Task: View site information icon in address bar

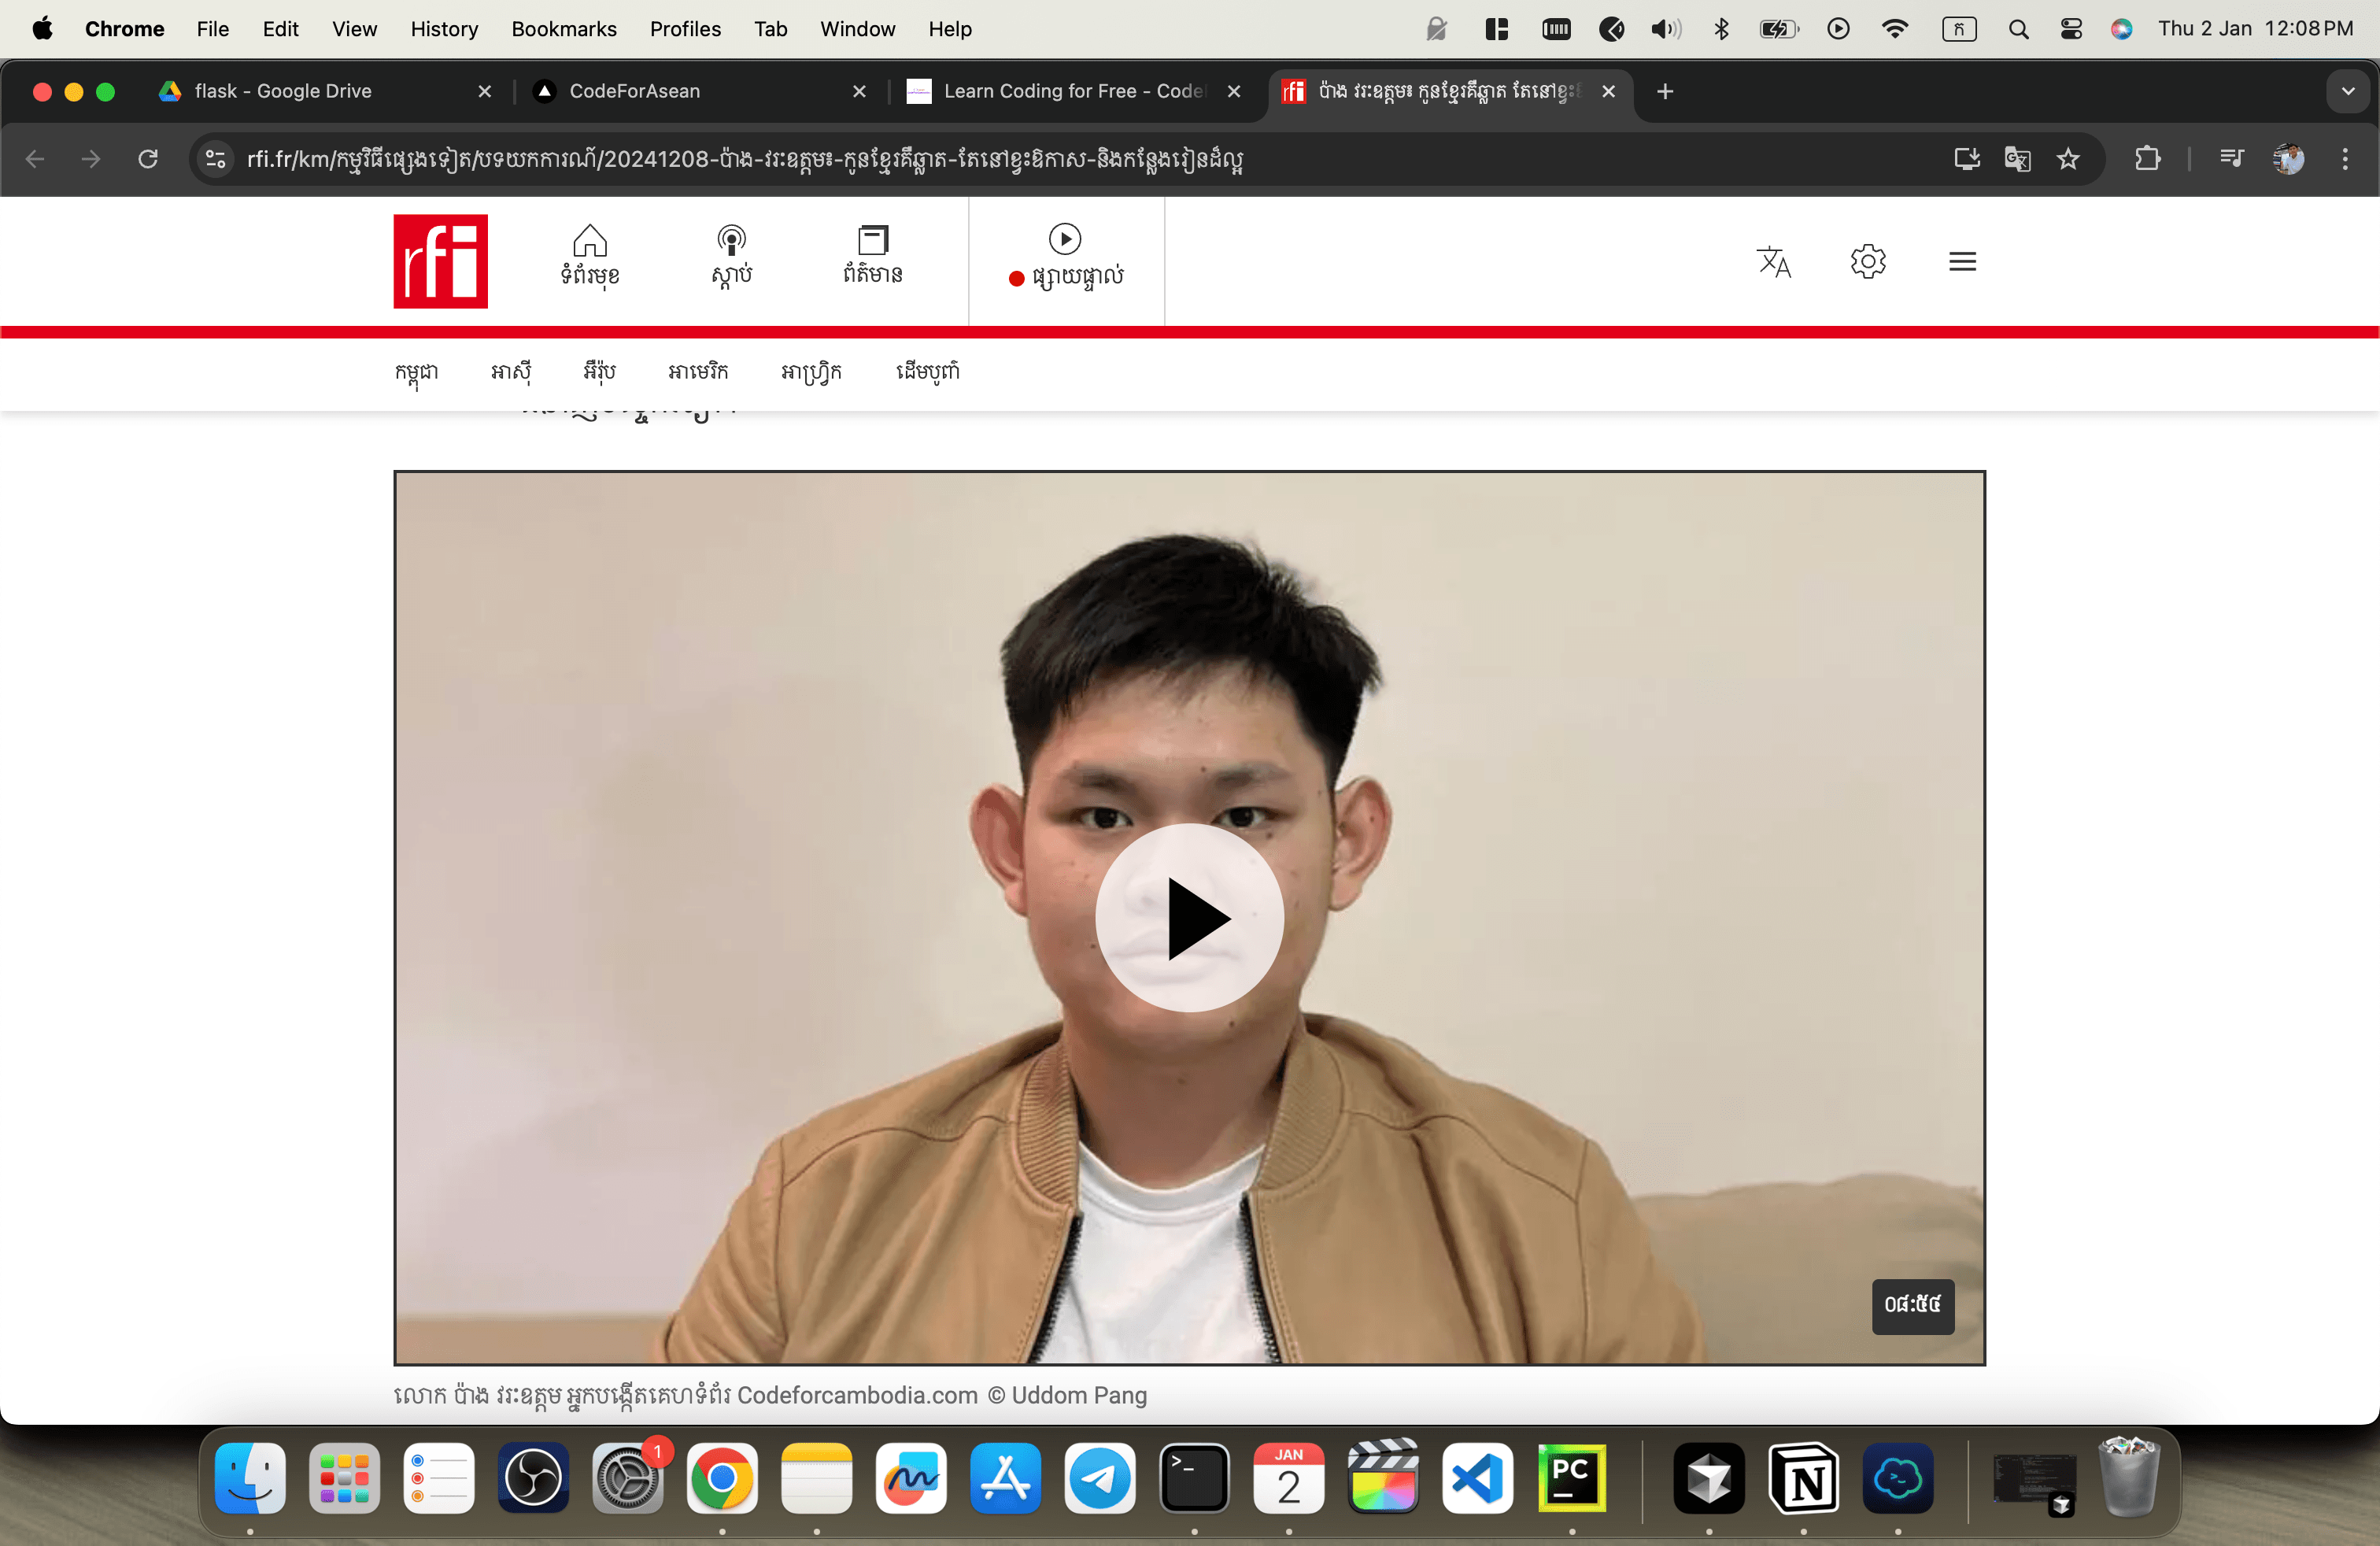Action: [215, 159]
